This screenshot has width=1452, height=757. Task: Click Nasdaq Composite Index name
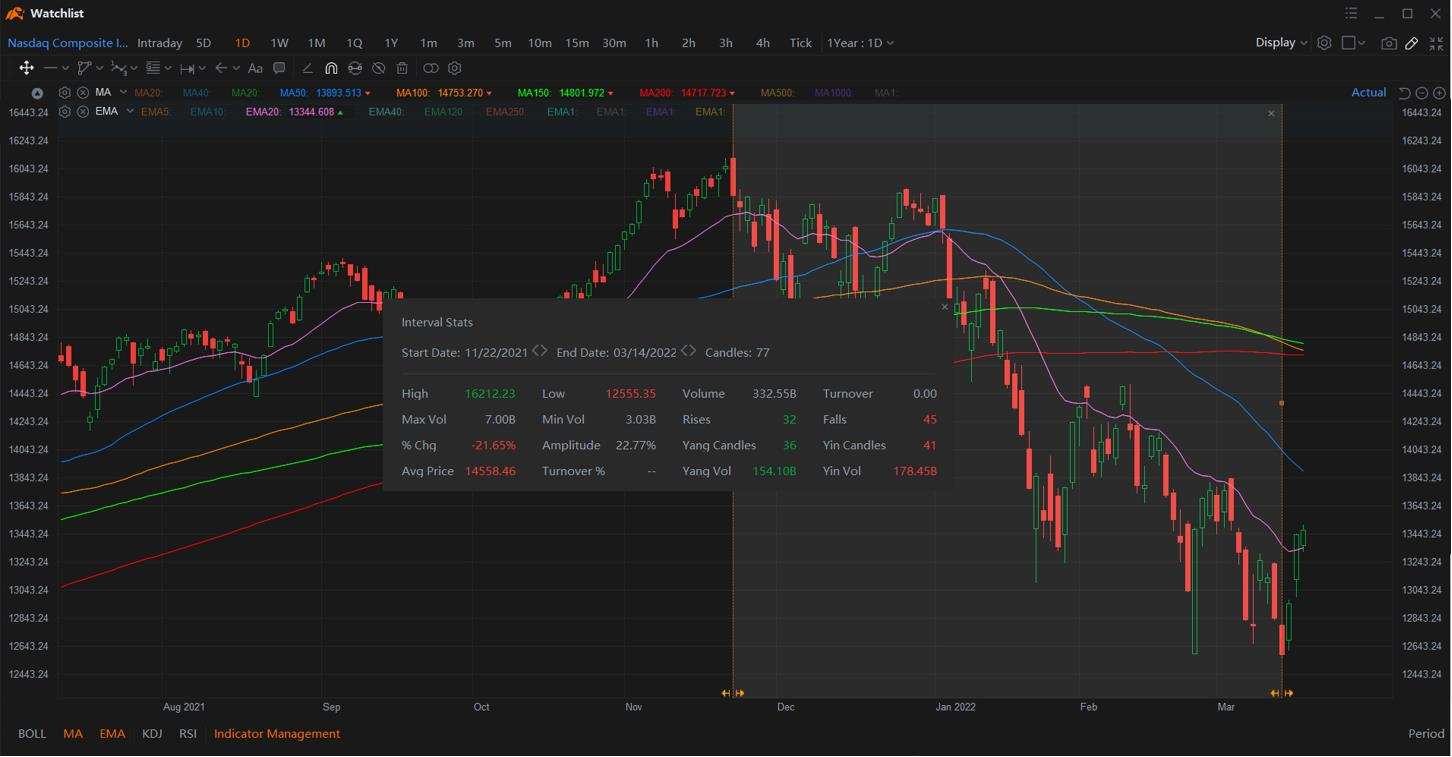click(x=68, y=43)
